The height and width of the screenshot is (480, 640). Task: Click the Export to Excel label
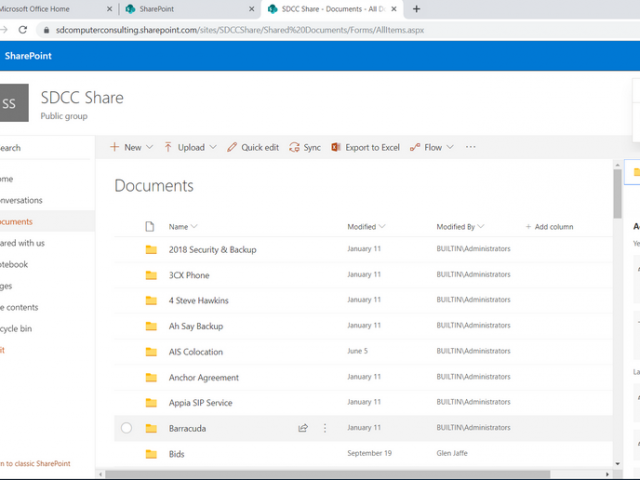pos(372,147)
